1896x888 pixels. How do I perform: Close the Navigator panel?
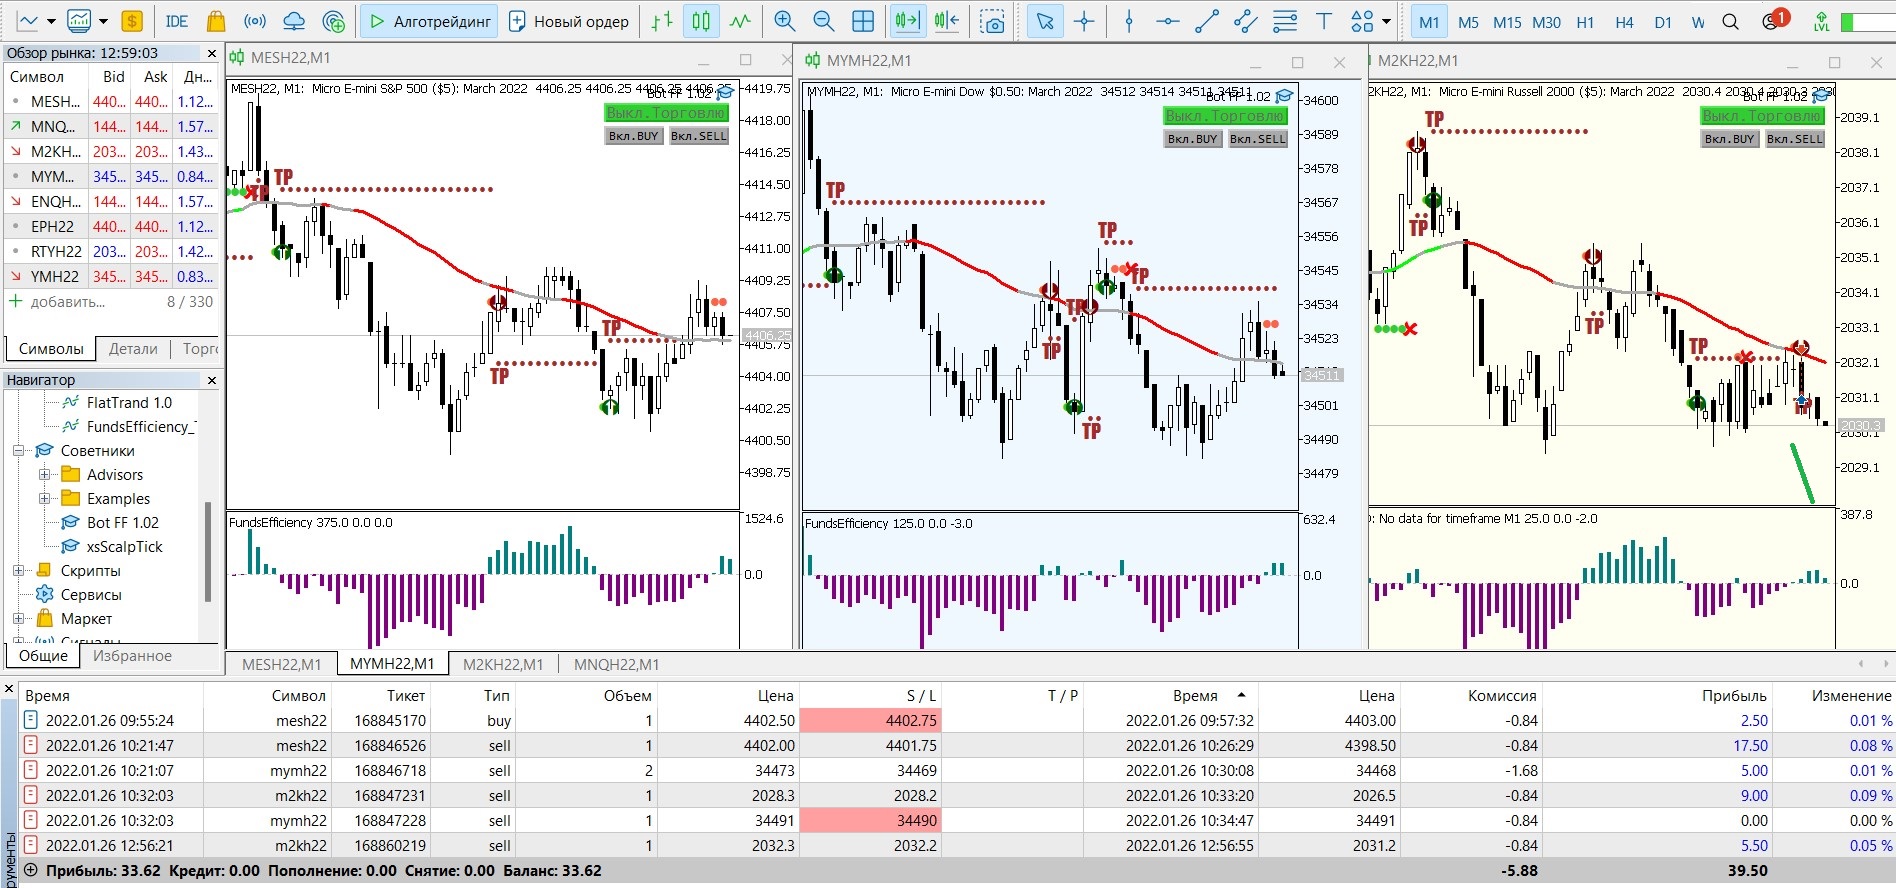coord(211,380)
